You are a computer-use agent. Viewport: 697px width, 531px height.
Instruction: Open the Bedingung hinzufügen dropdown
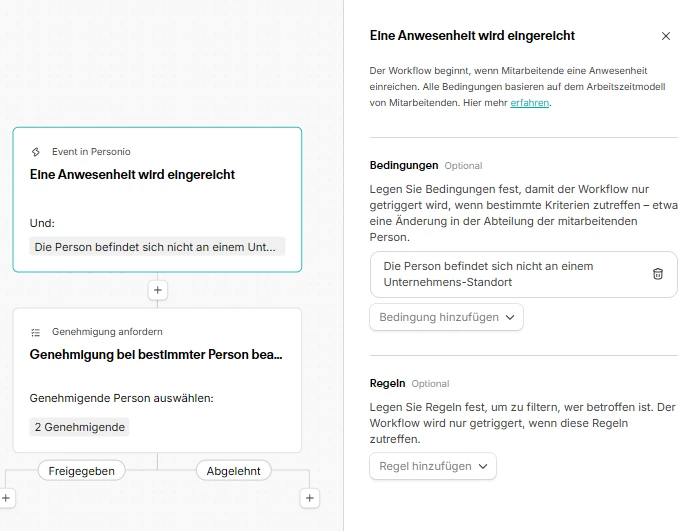pyautogui.click(x=446, y=317)
